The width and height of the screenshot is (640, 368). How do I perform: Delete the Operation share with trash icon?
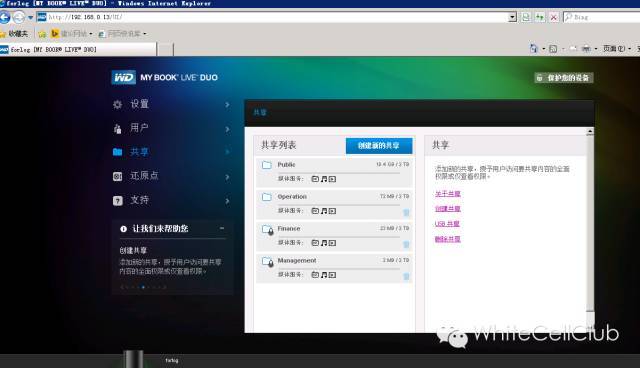click(x=406, y=212)
